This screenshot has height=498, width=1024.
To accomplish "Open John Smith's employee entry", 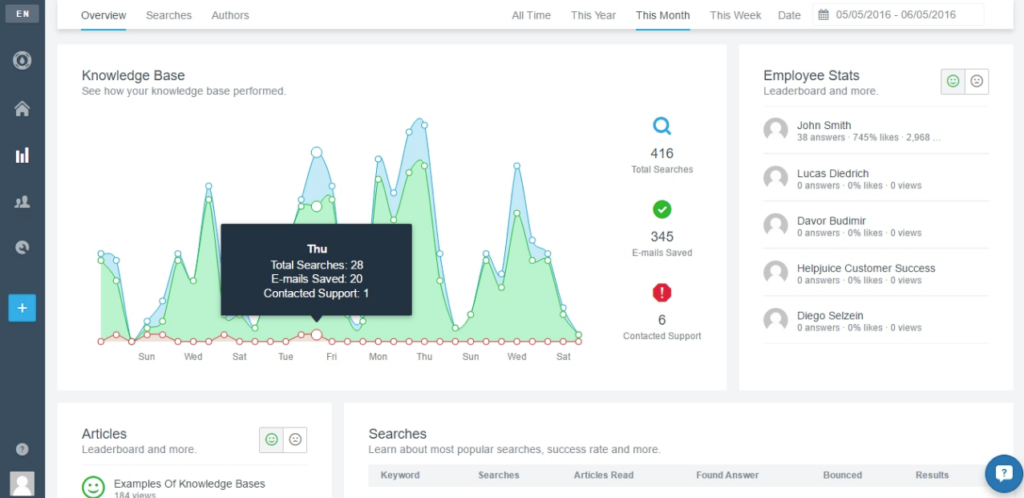I will click(876, 130).
